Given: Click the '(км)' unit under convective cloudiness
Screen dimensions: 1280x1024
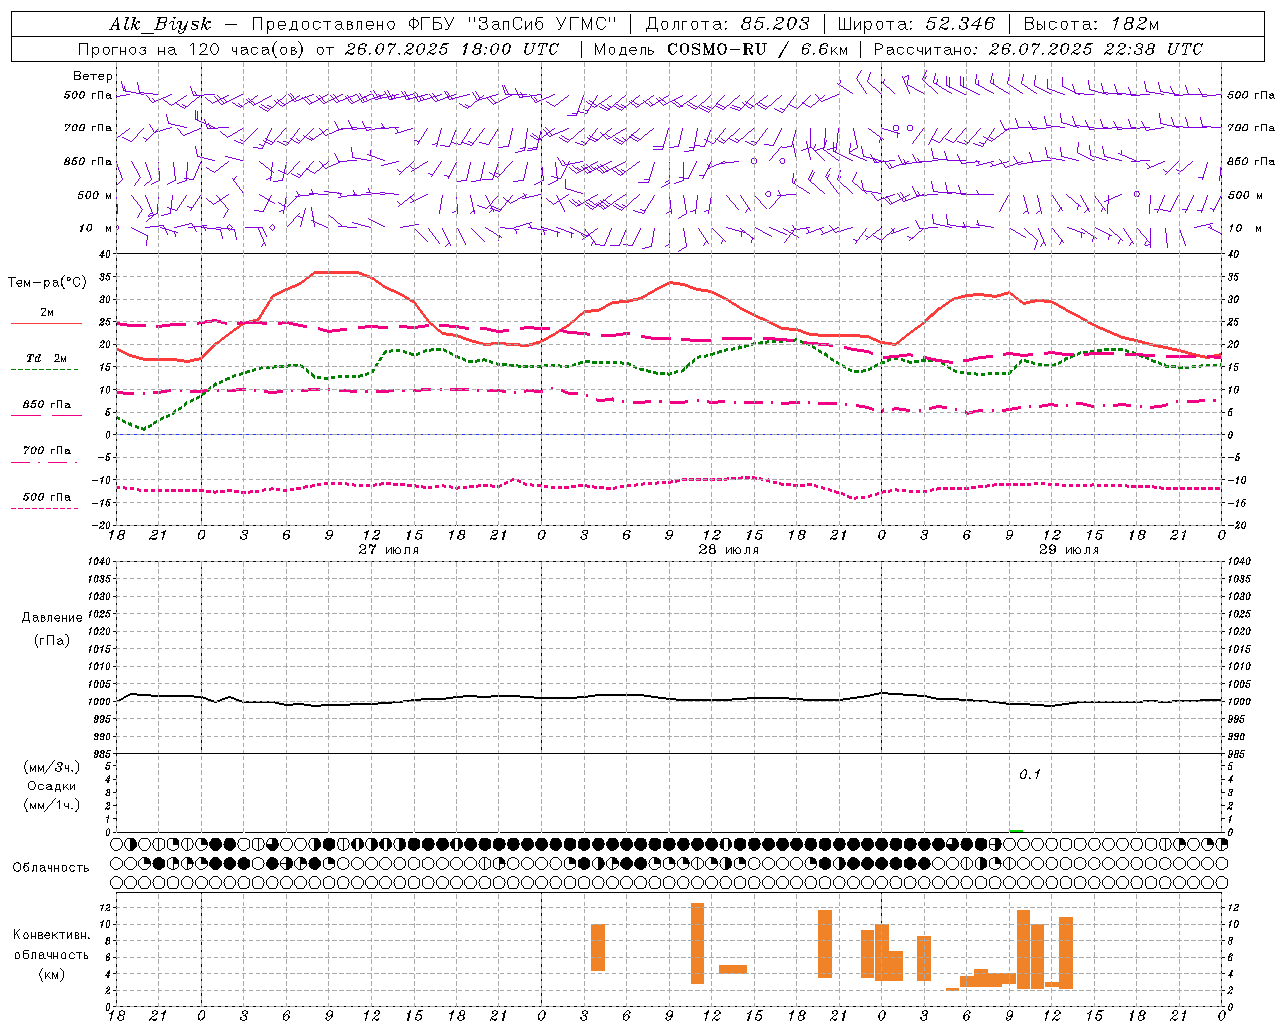Looking at the screenshot, I should coord(52,974).
